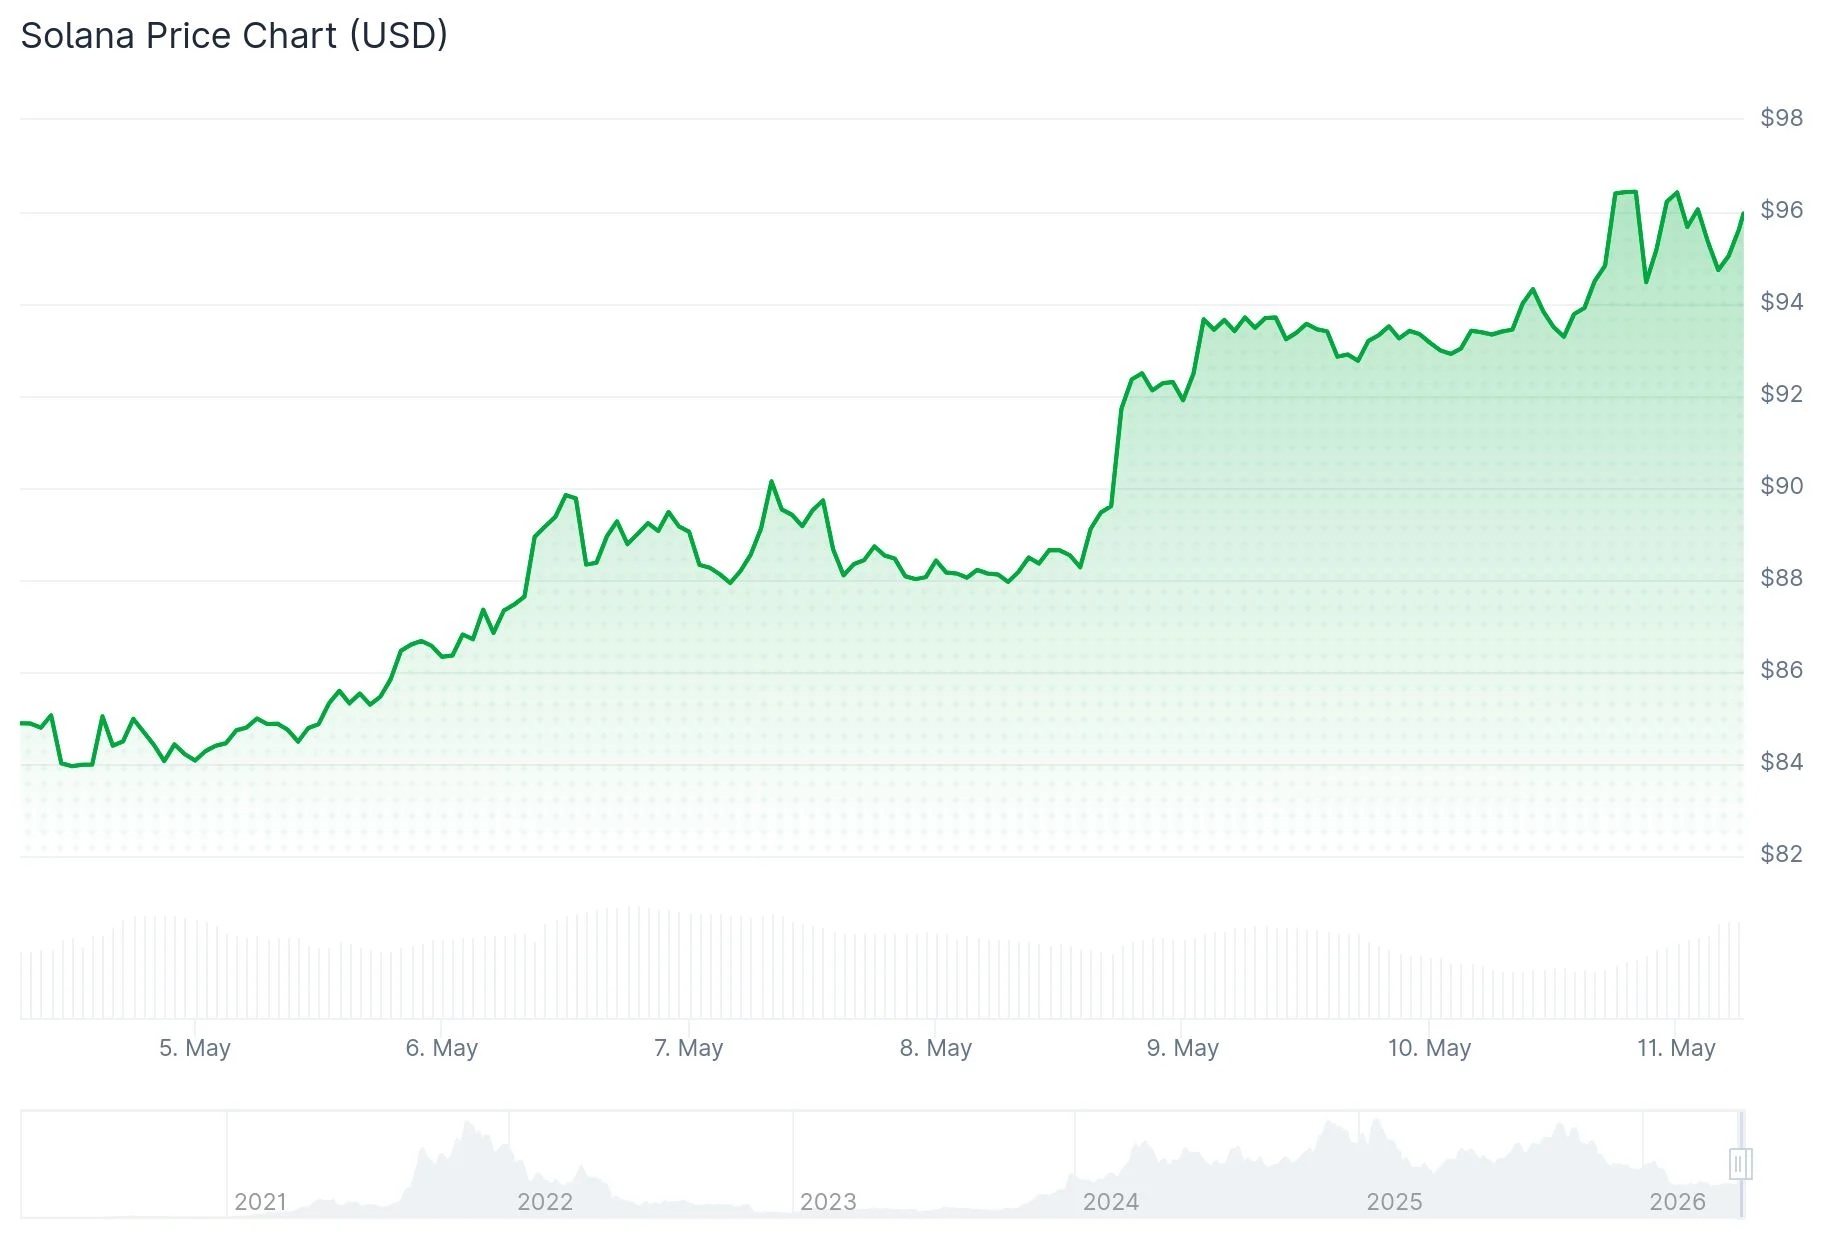Click the 2021 label in the navigator
The image size is (1824, 1248).
point(260,1202)
